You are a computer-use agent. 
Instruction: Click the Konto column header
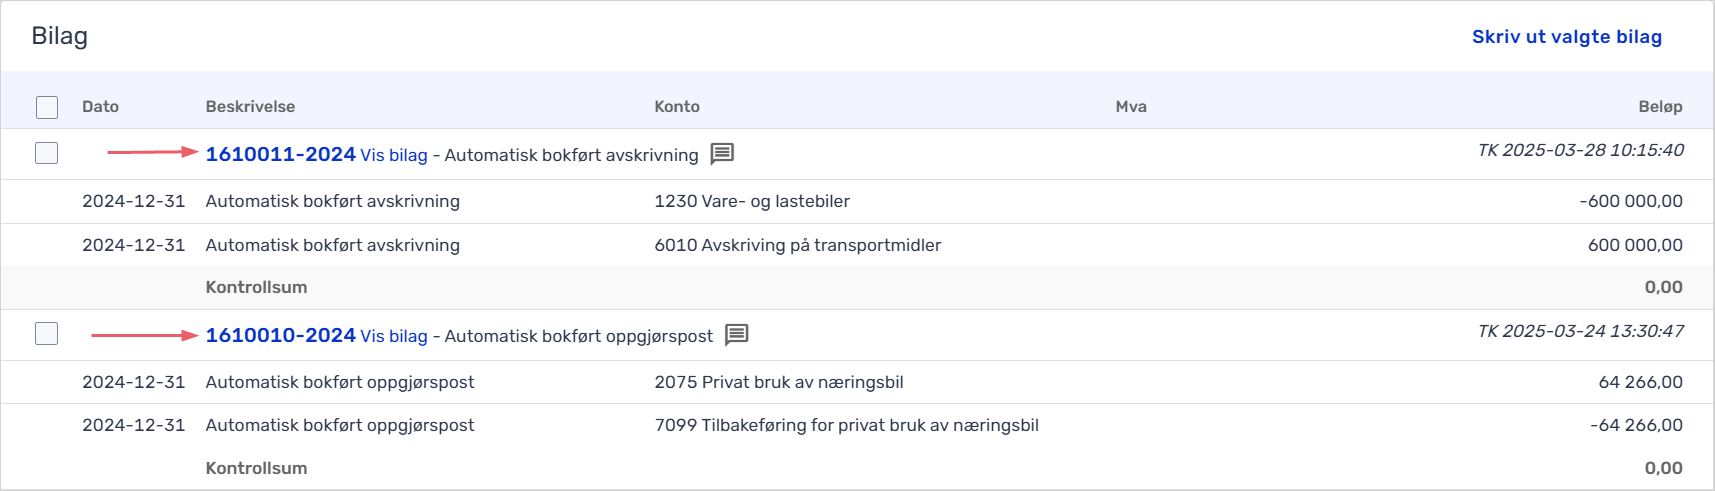click(677, 107)
